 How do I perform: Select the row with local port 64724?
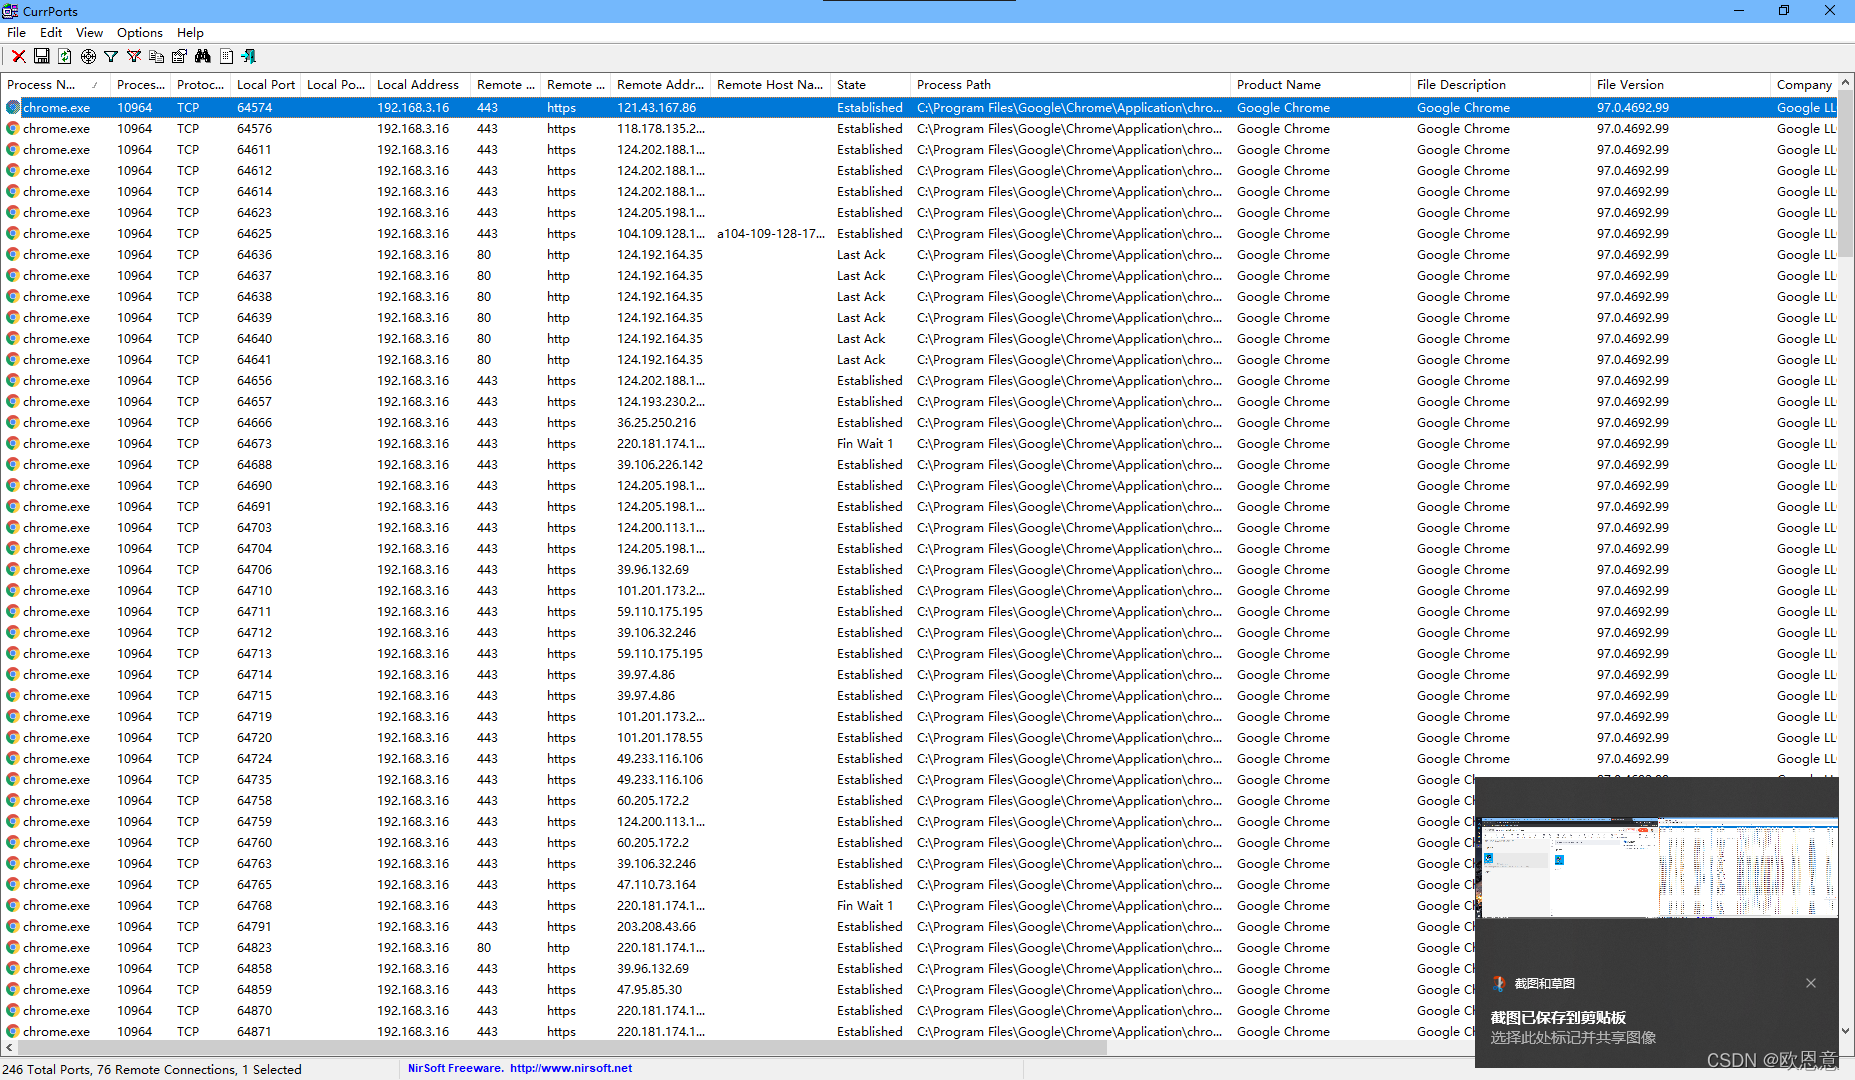[x=919, y=759]
